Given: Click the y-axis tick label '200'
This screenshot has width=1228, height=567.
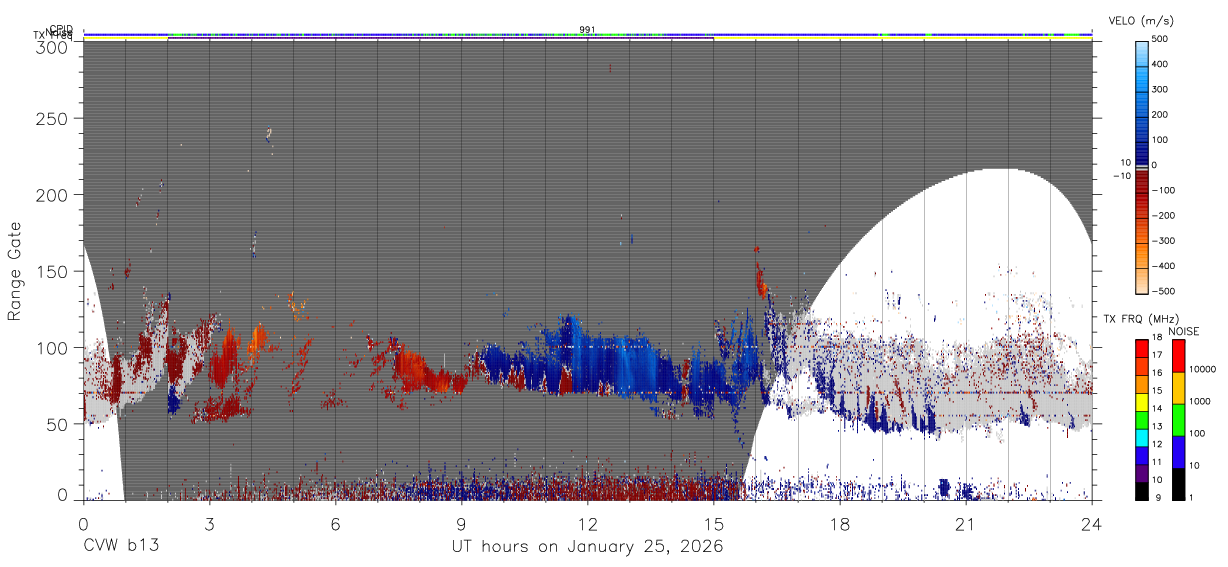Looking at the screenshot, I should (53, 195).
